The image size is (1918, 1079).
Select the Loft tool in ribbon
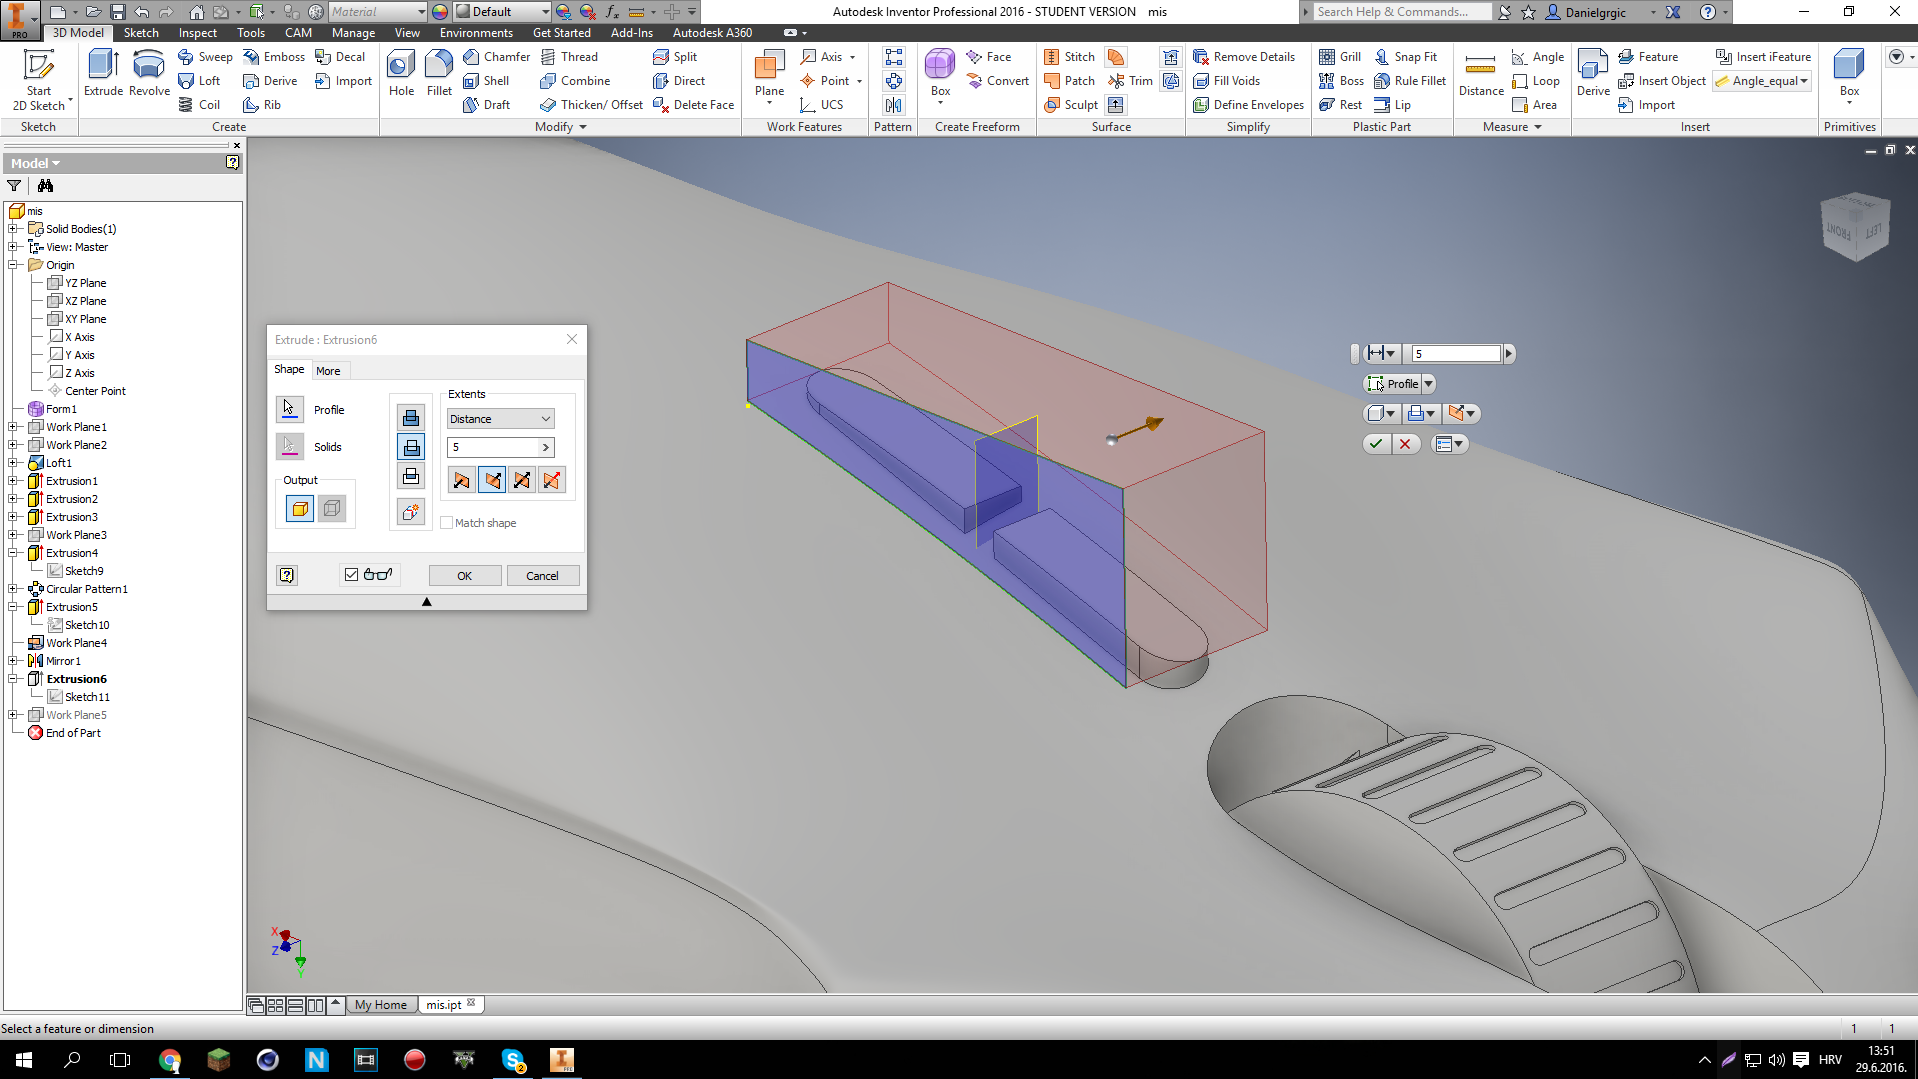(199, 81)
